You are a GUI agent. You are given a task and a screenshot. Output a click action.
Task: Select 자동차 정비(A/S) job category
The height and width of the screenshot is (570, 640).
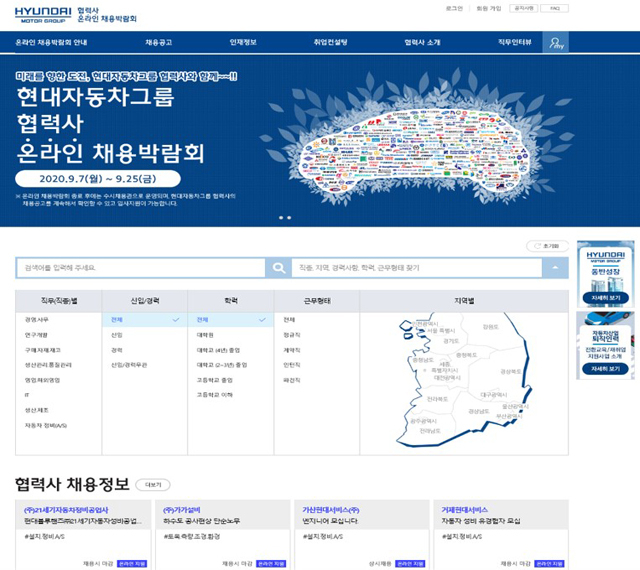click(46, 425)
